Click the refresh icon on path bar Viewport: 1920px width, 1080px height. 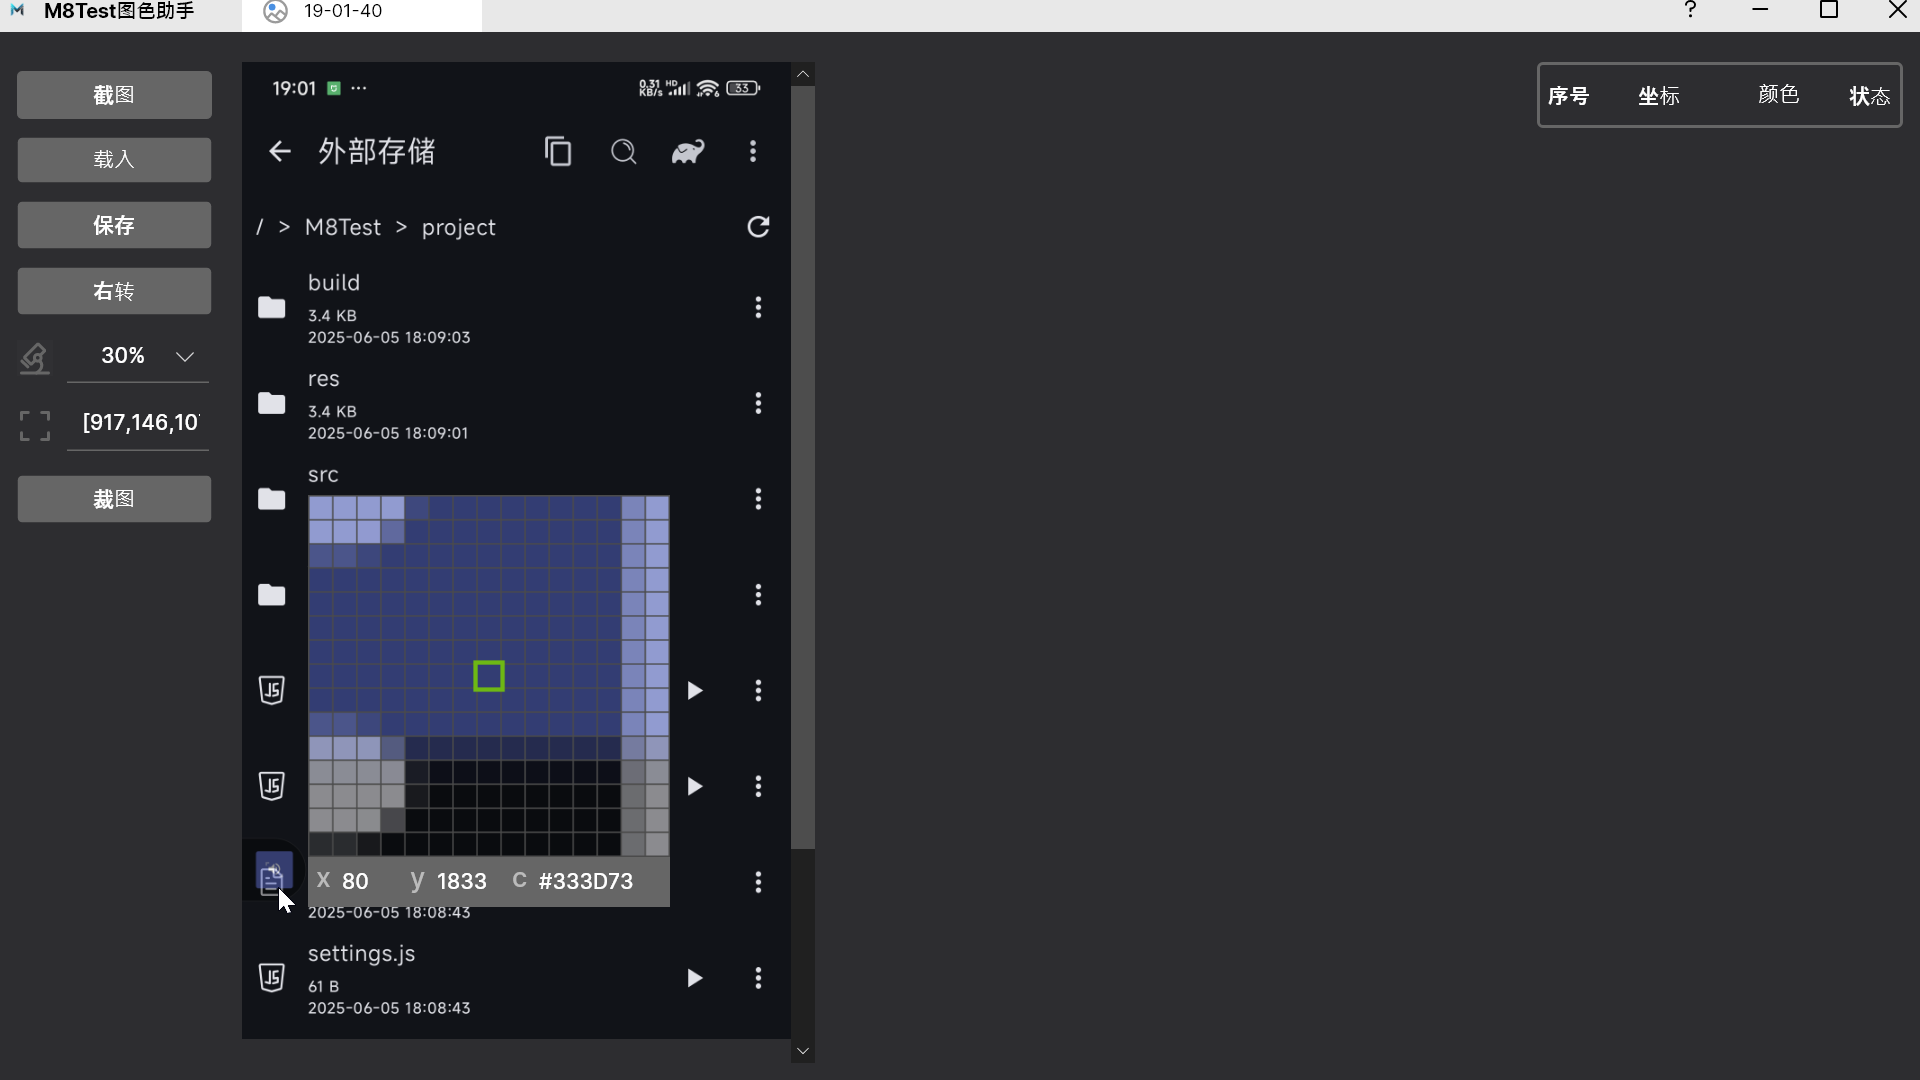click(x=758, y=227)
